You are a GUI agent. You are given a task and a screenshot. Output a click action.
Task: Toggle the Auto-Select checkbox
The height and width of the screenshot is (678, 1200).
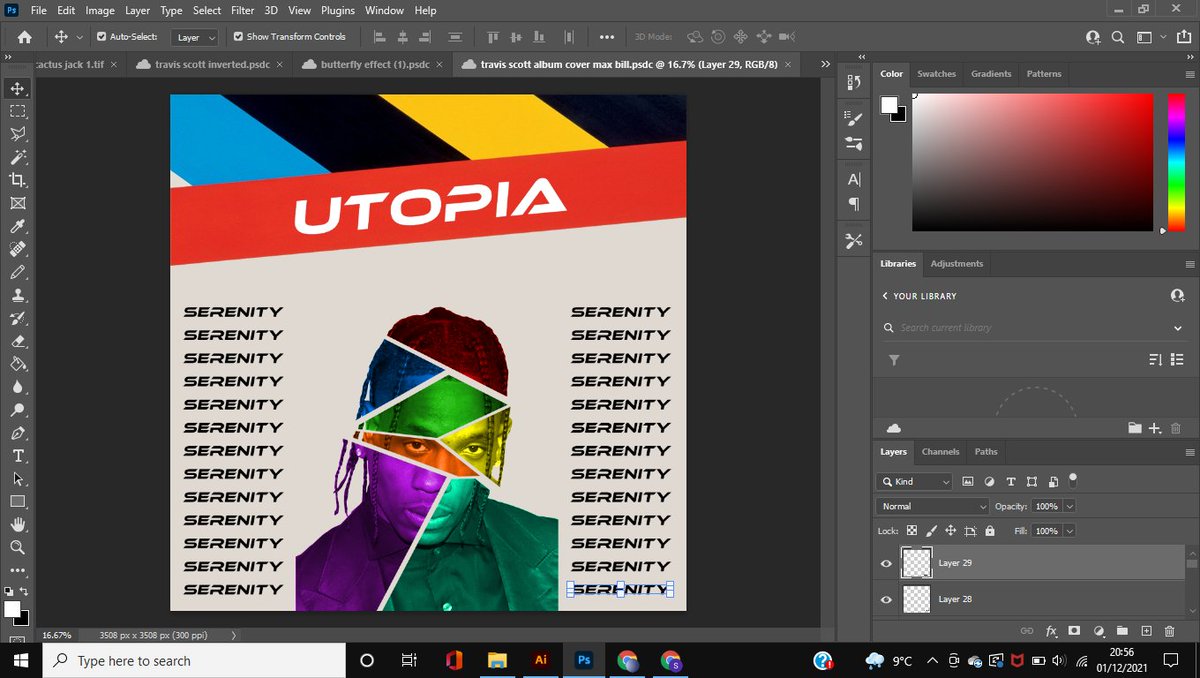click(101, 37)
